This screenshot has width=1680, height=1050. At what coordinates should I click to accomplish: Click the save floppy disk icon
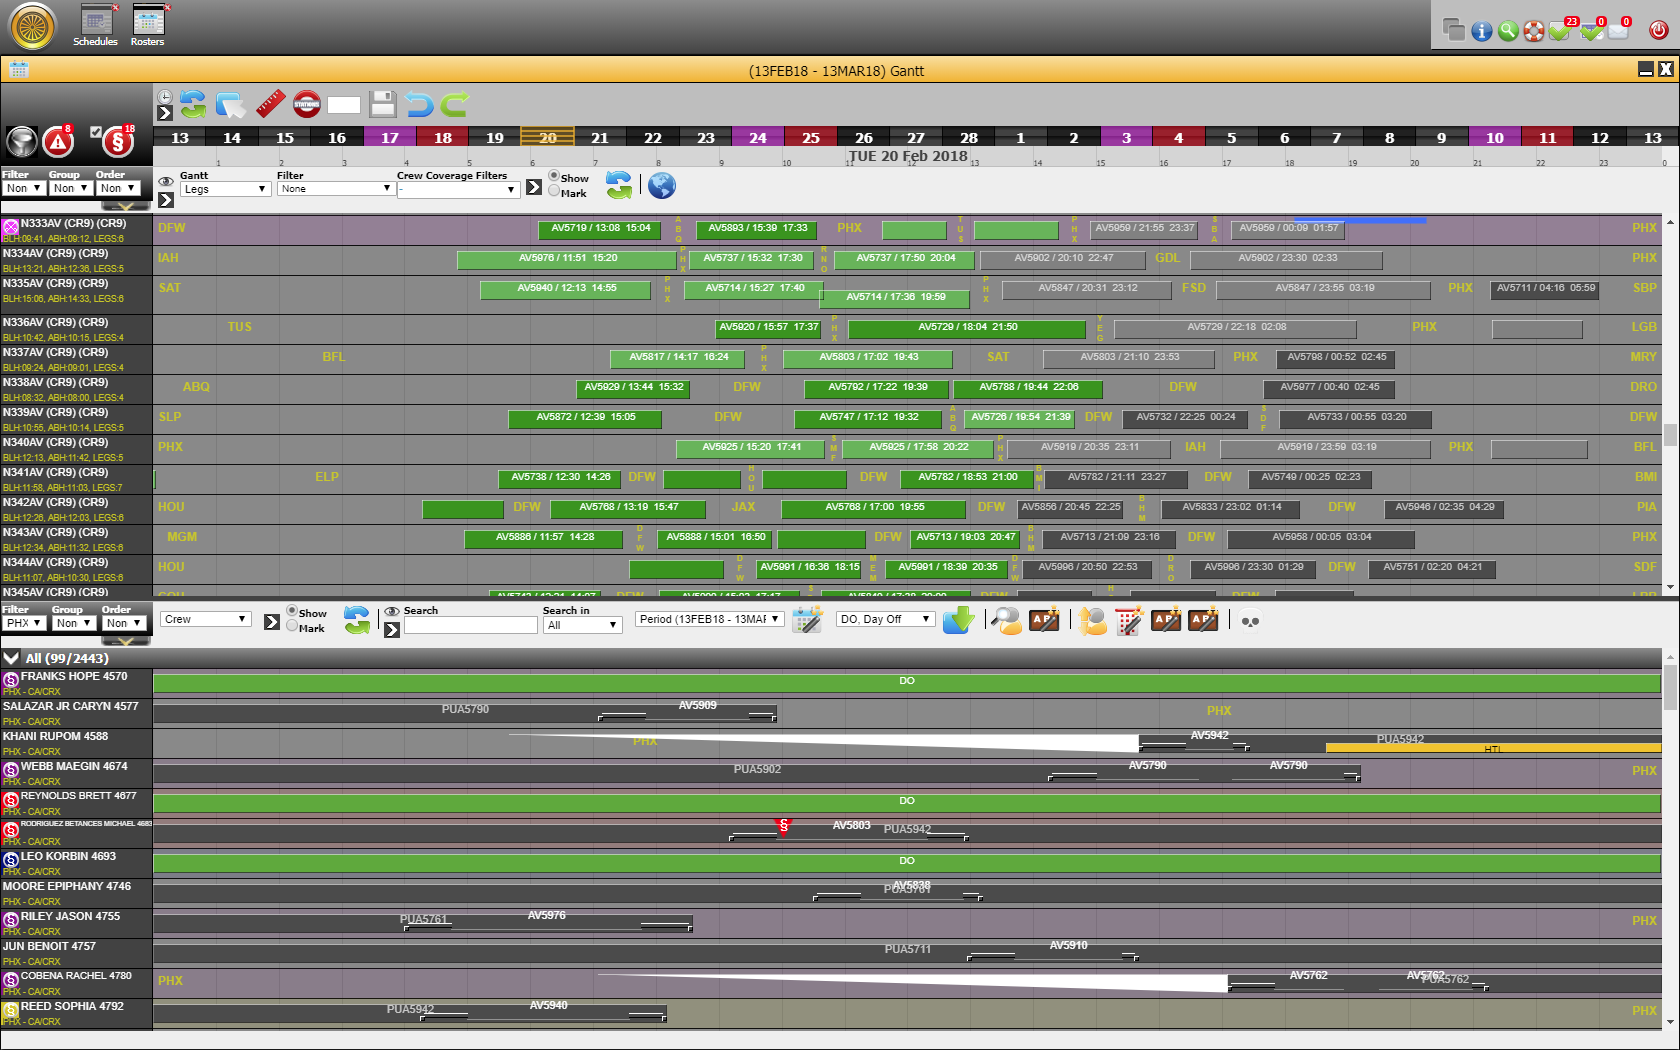click(x=382, y=104)
